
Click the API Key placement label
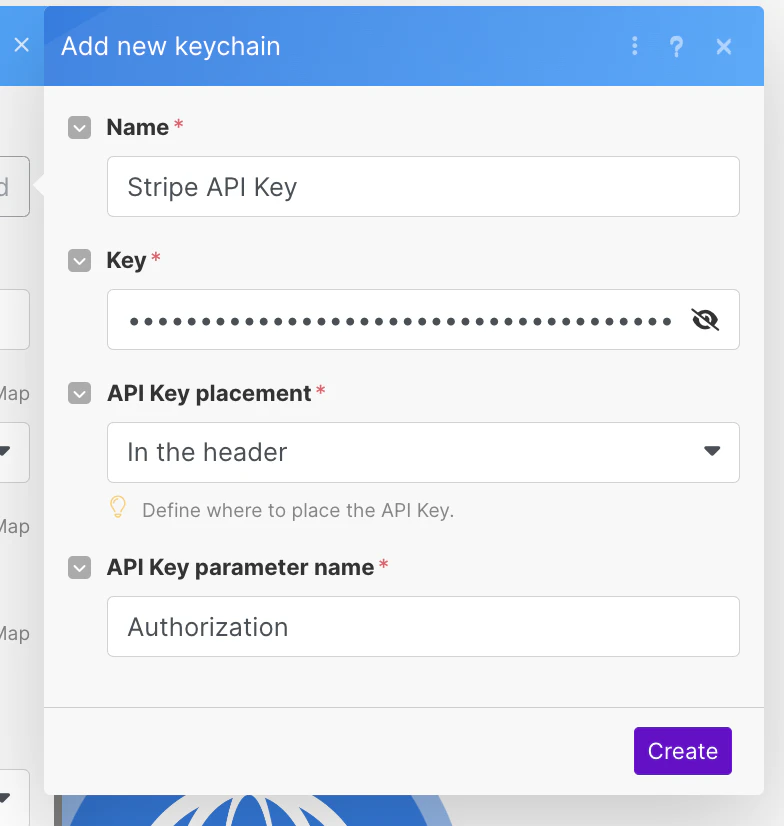pyautogui.click(x=209, y=394)
